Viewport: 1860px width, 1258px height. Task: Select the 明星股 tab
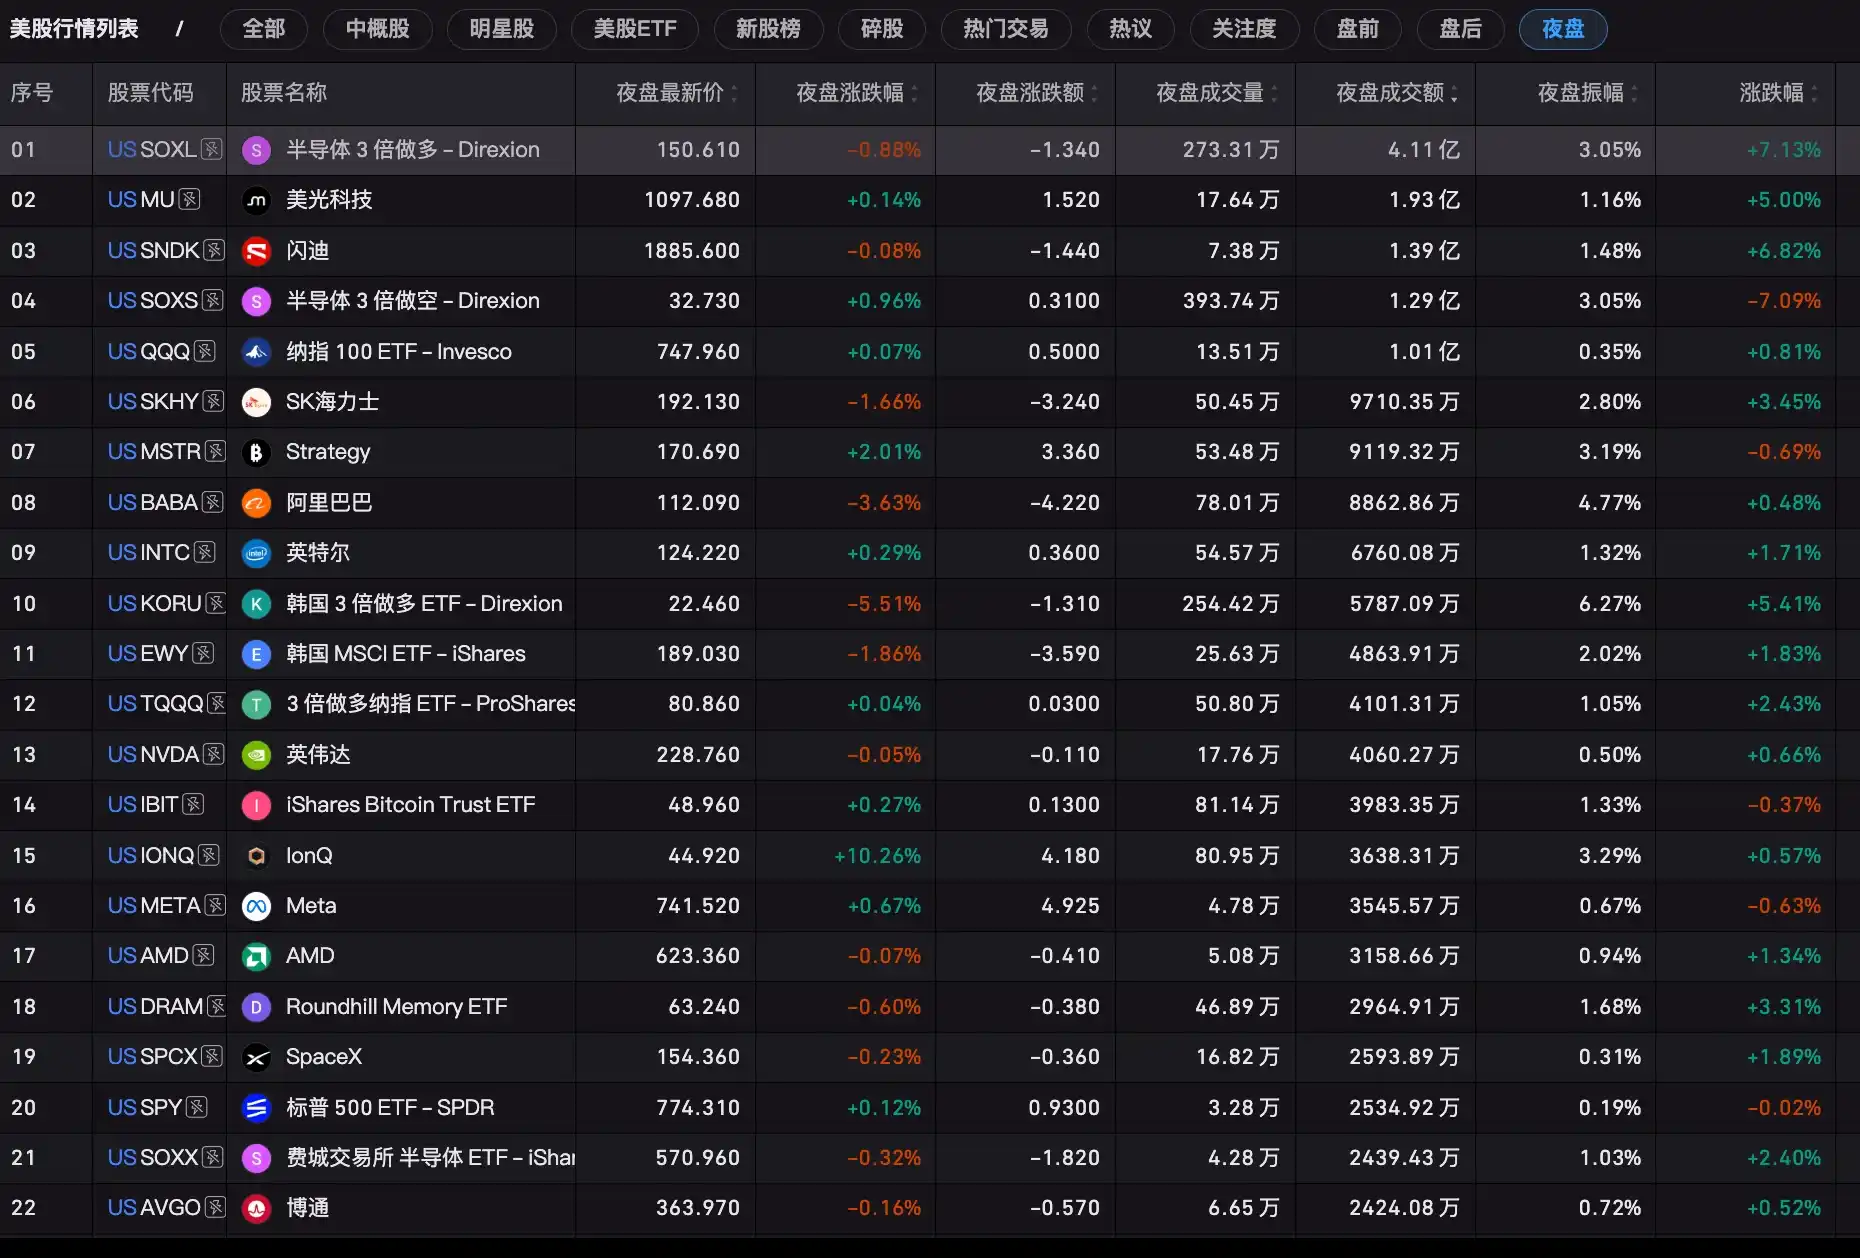[502, 29]
